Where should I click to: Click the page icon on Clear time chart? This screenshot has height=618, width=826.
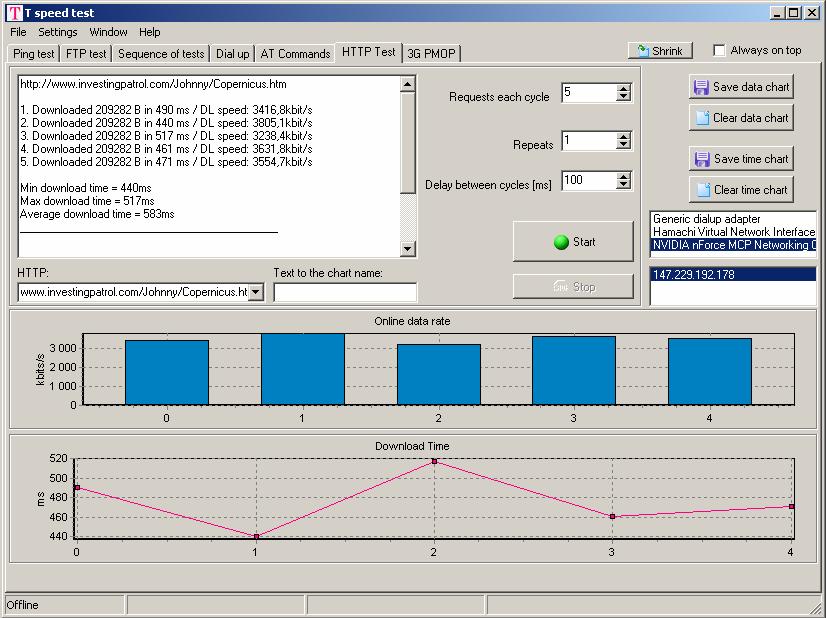(x=703, y=190)
